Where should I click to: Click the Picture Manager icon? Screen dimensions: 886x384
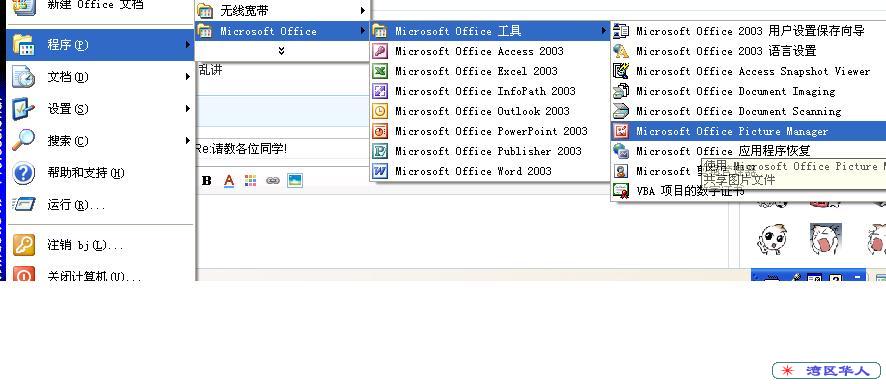click(621, 131)
